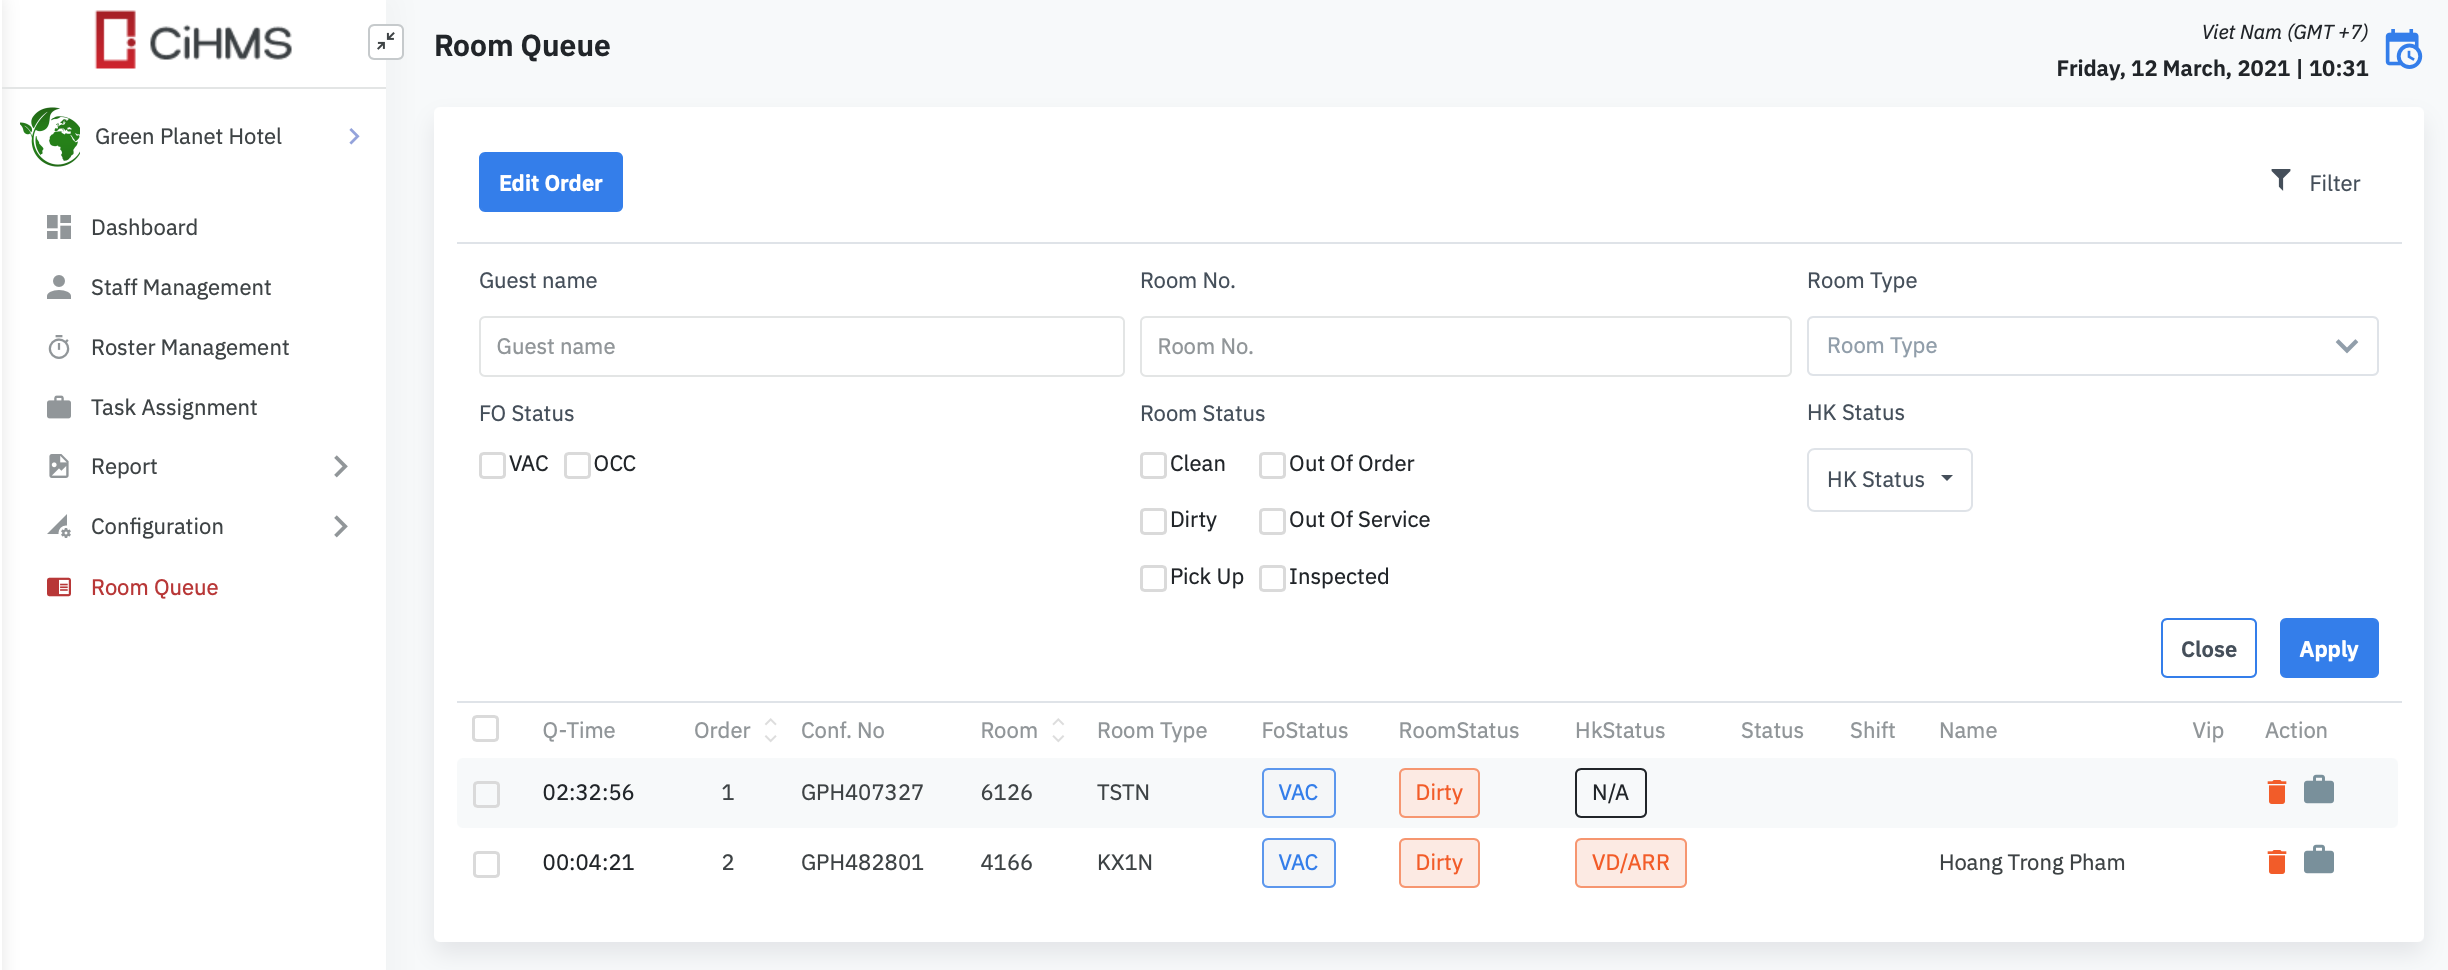Click the Guest name input field
The image size is (2448, 970).
(x=801, y=347)
